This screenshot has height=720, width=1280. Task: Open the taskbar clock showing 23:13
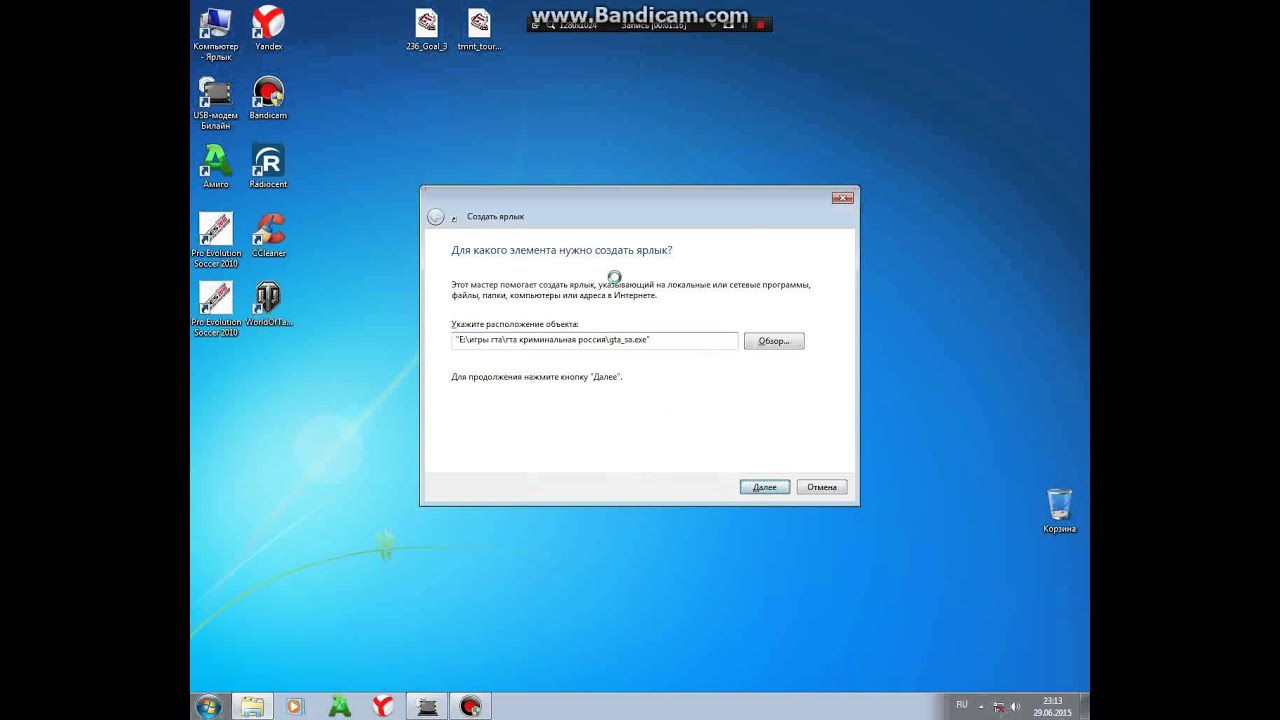pos(1052,706)
